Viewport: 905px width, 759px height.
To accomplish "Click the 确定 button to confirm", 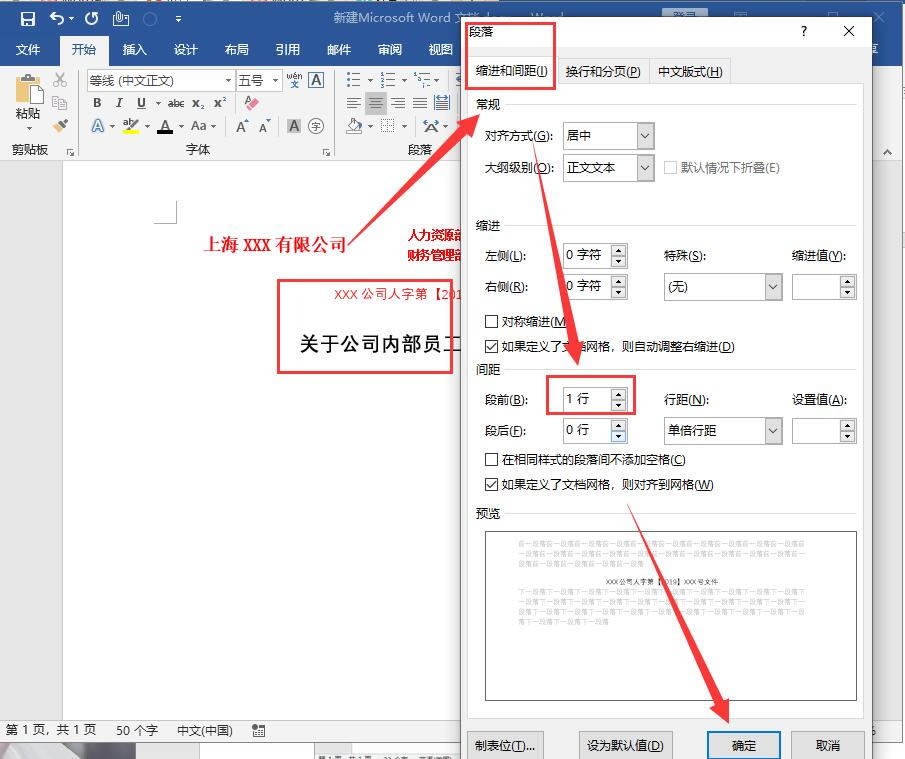I will pyautogui.click(x=744, y=745).
